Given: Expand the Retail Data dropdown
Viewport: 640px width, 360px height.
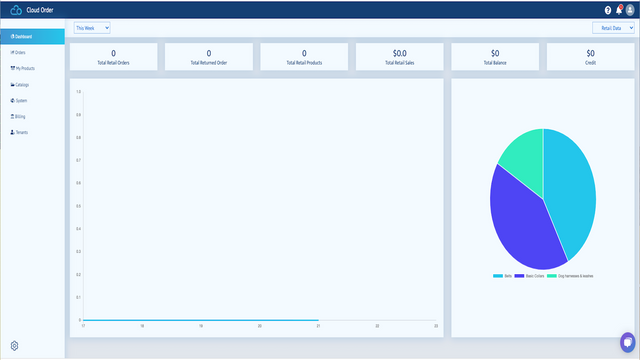Looking at the screenshot, I should pyautogui.click(x=613, y=28).
